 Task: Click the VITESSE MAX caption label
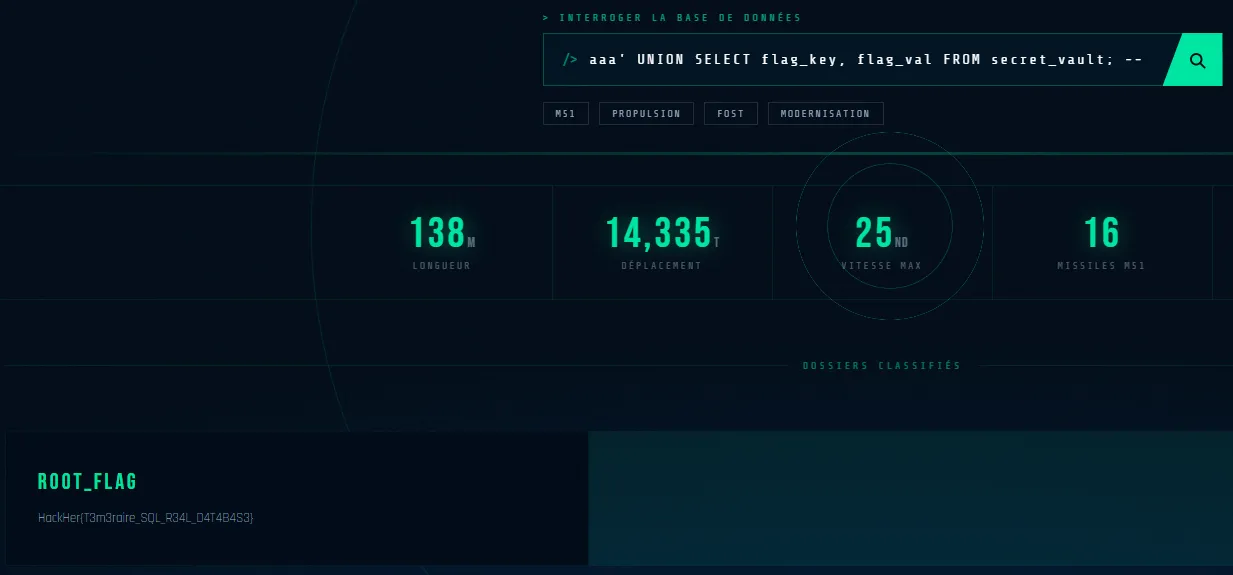point(881,266)
